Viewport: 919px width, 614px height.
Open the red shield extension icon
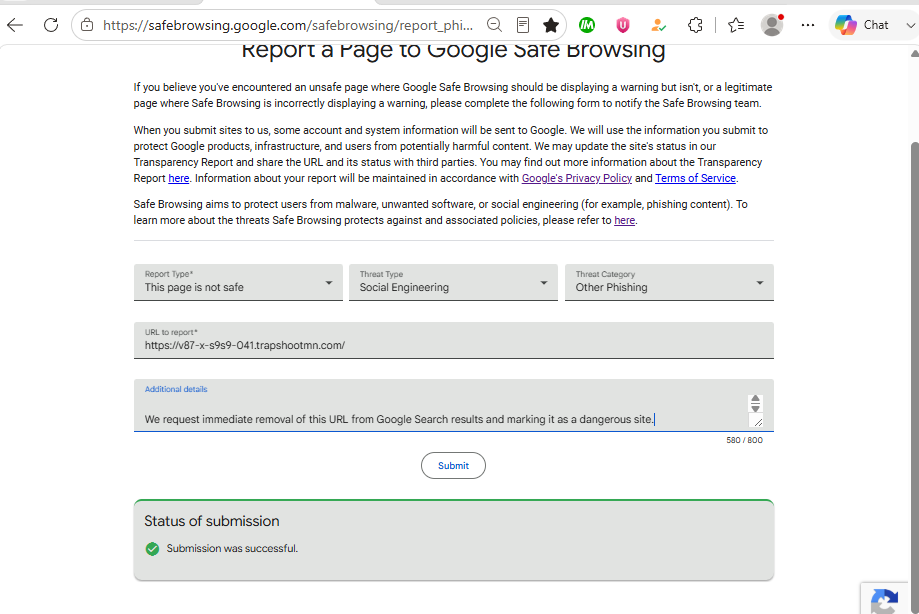622,25
